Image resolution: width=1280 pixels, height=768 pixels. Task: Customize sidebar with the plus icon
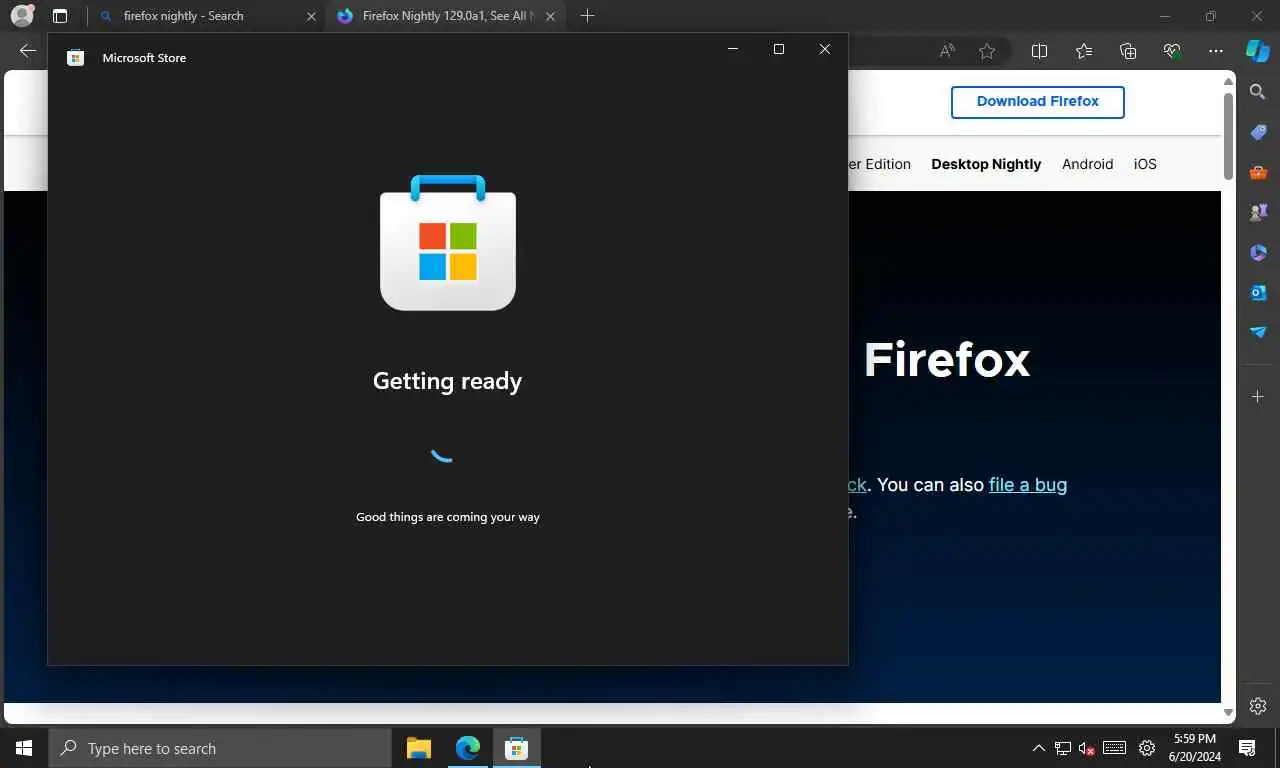[x=1258, y=397]
